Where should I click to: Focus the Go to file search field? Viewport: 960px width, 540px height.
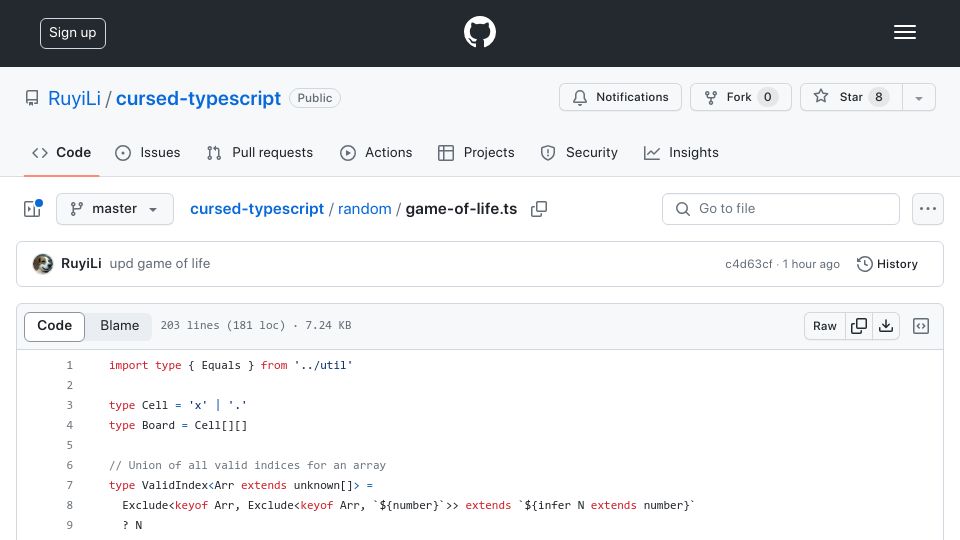pyautogui.click(x=781, y=209)
